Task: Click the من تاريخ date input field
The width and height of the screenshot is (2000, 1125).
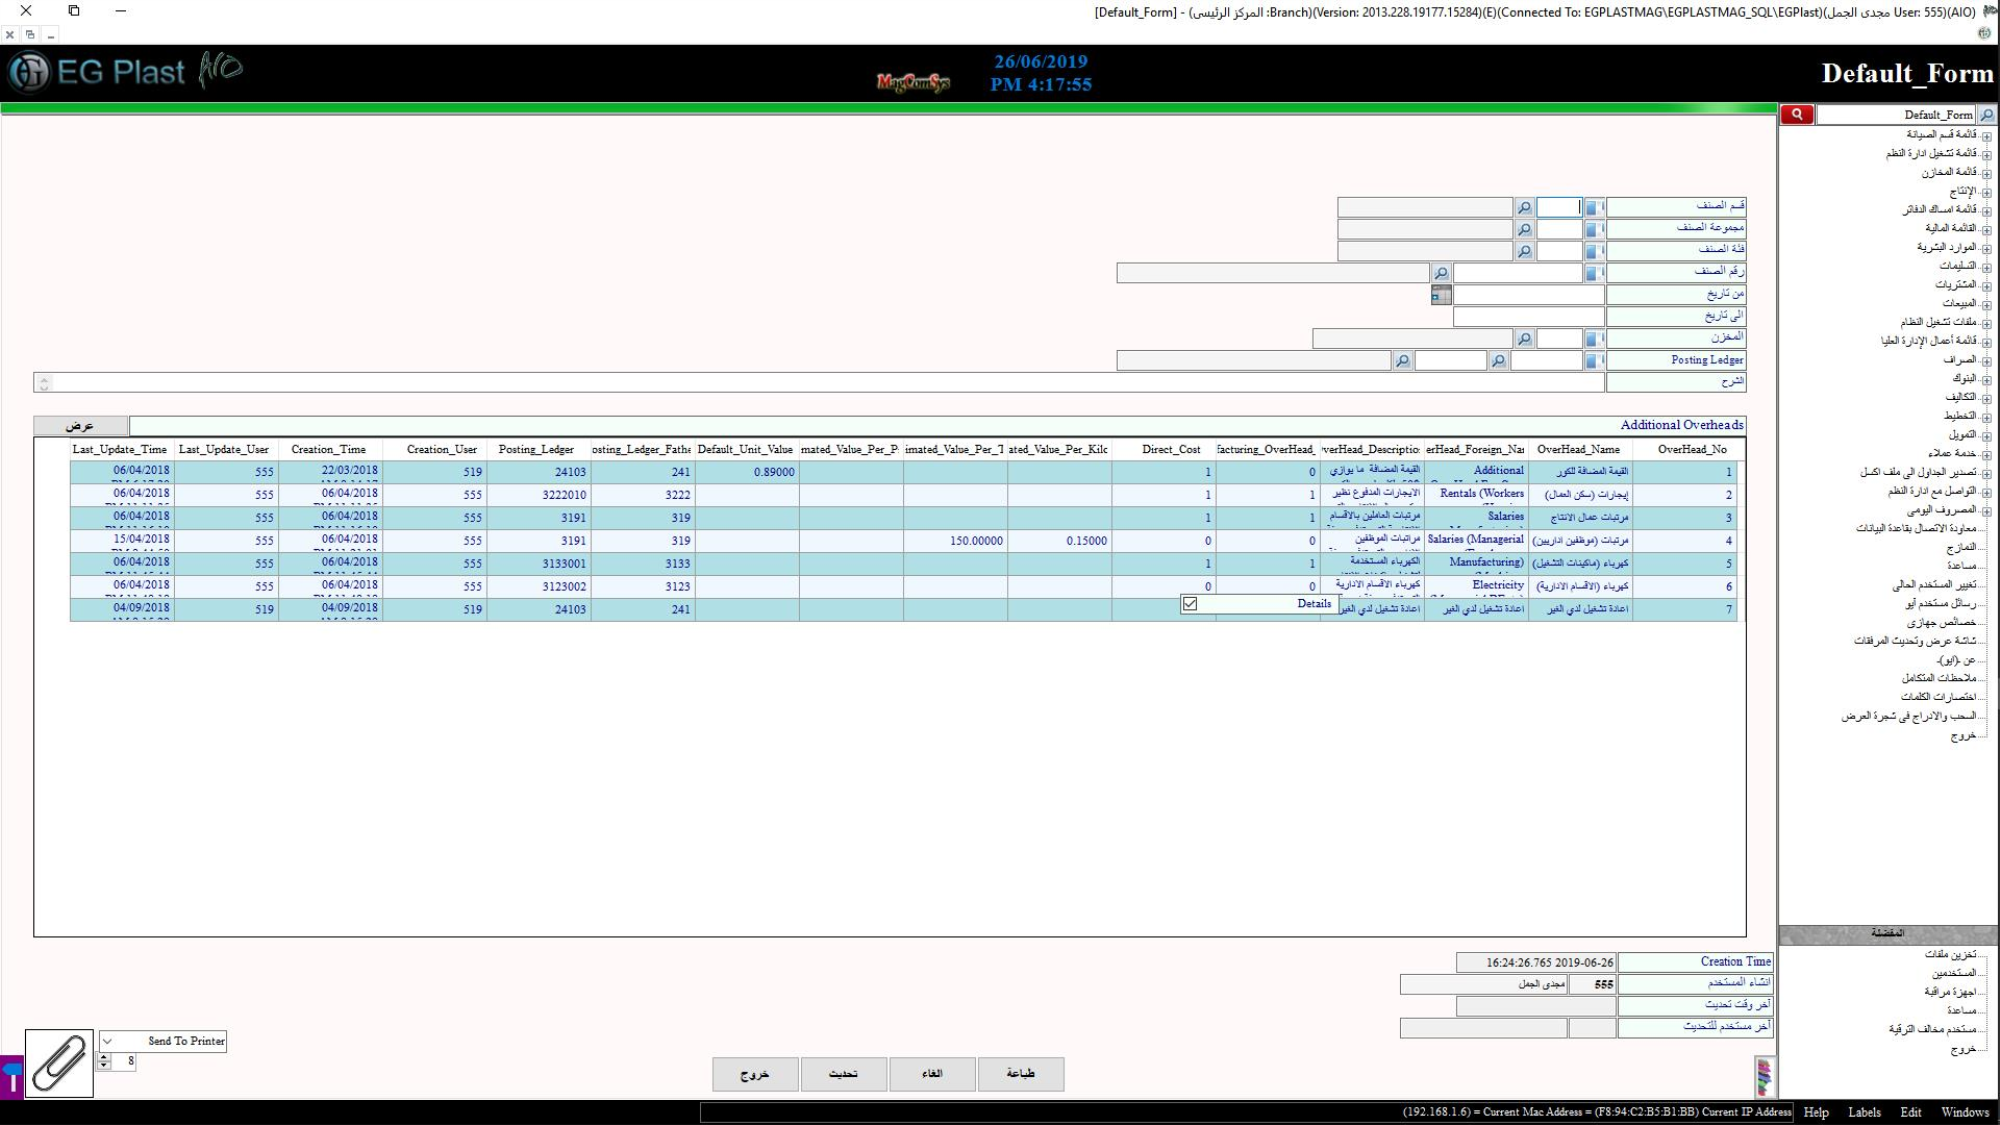Action: [x=1528, y=295]
